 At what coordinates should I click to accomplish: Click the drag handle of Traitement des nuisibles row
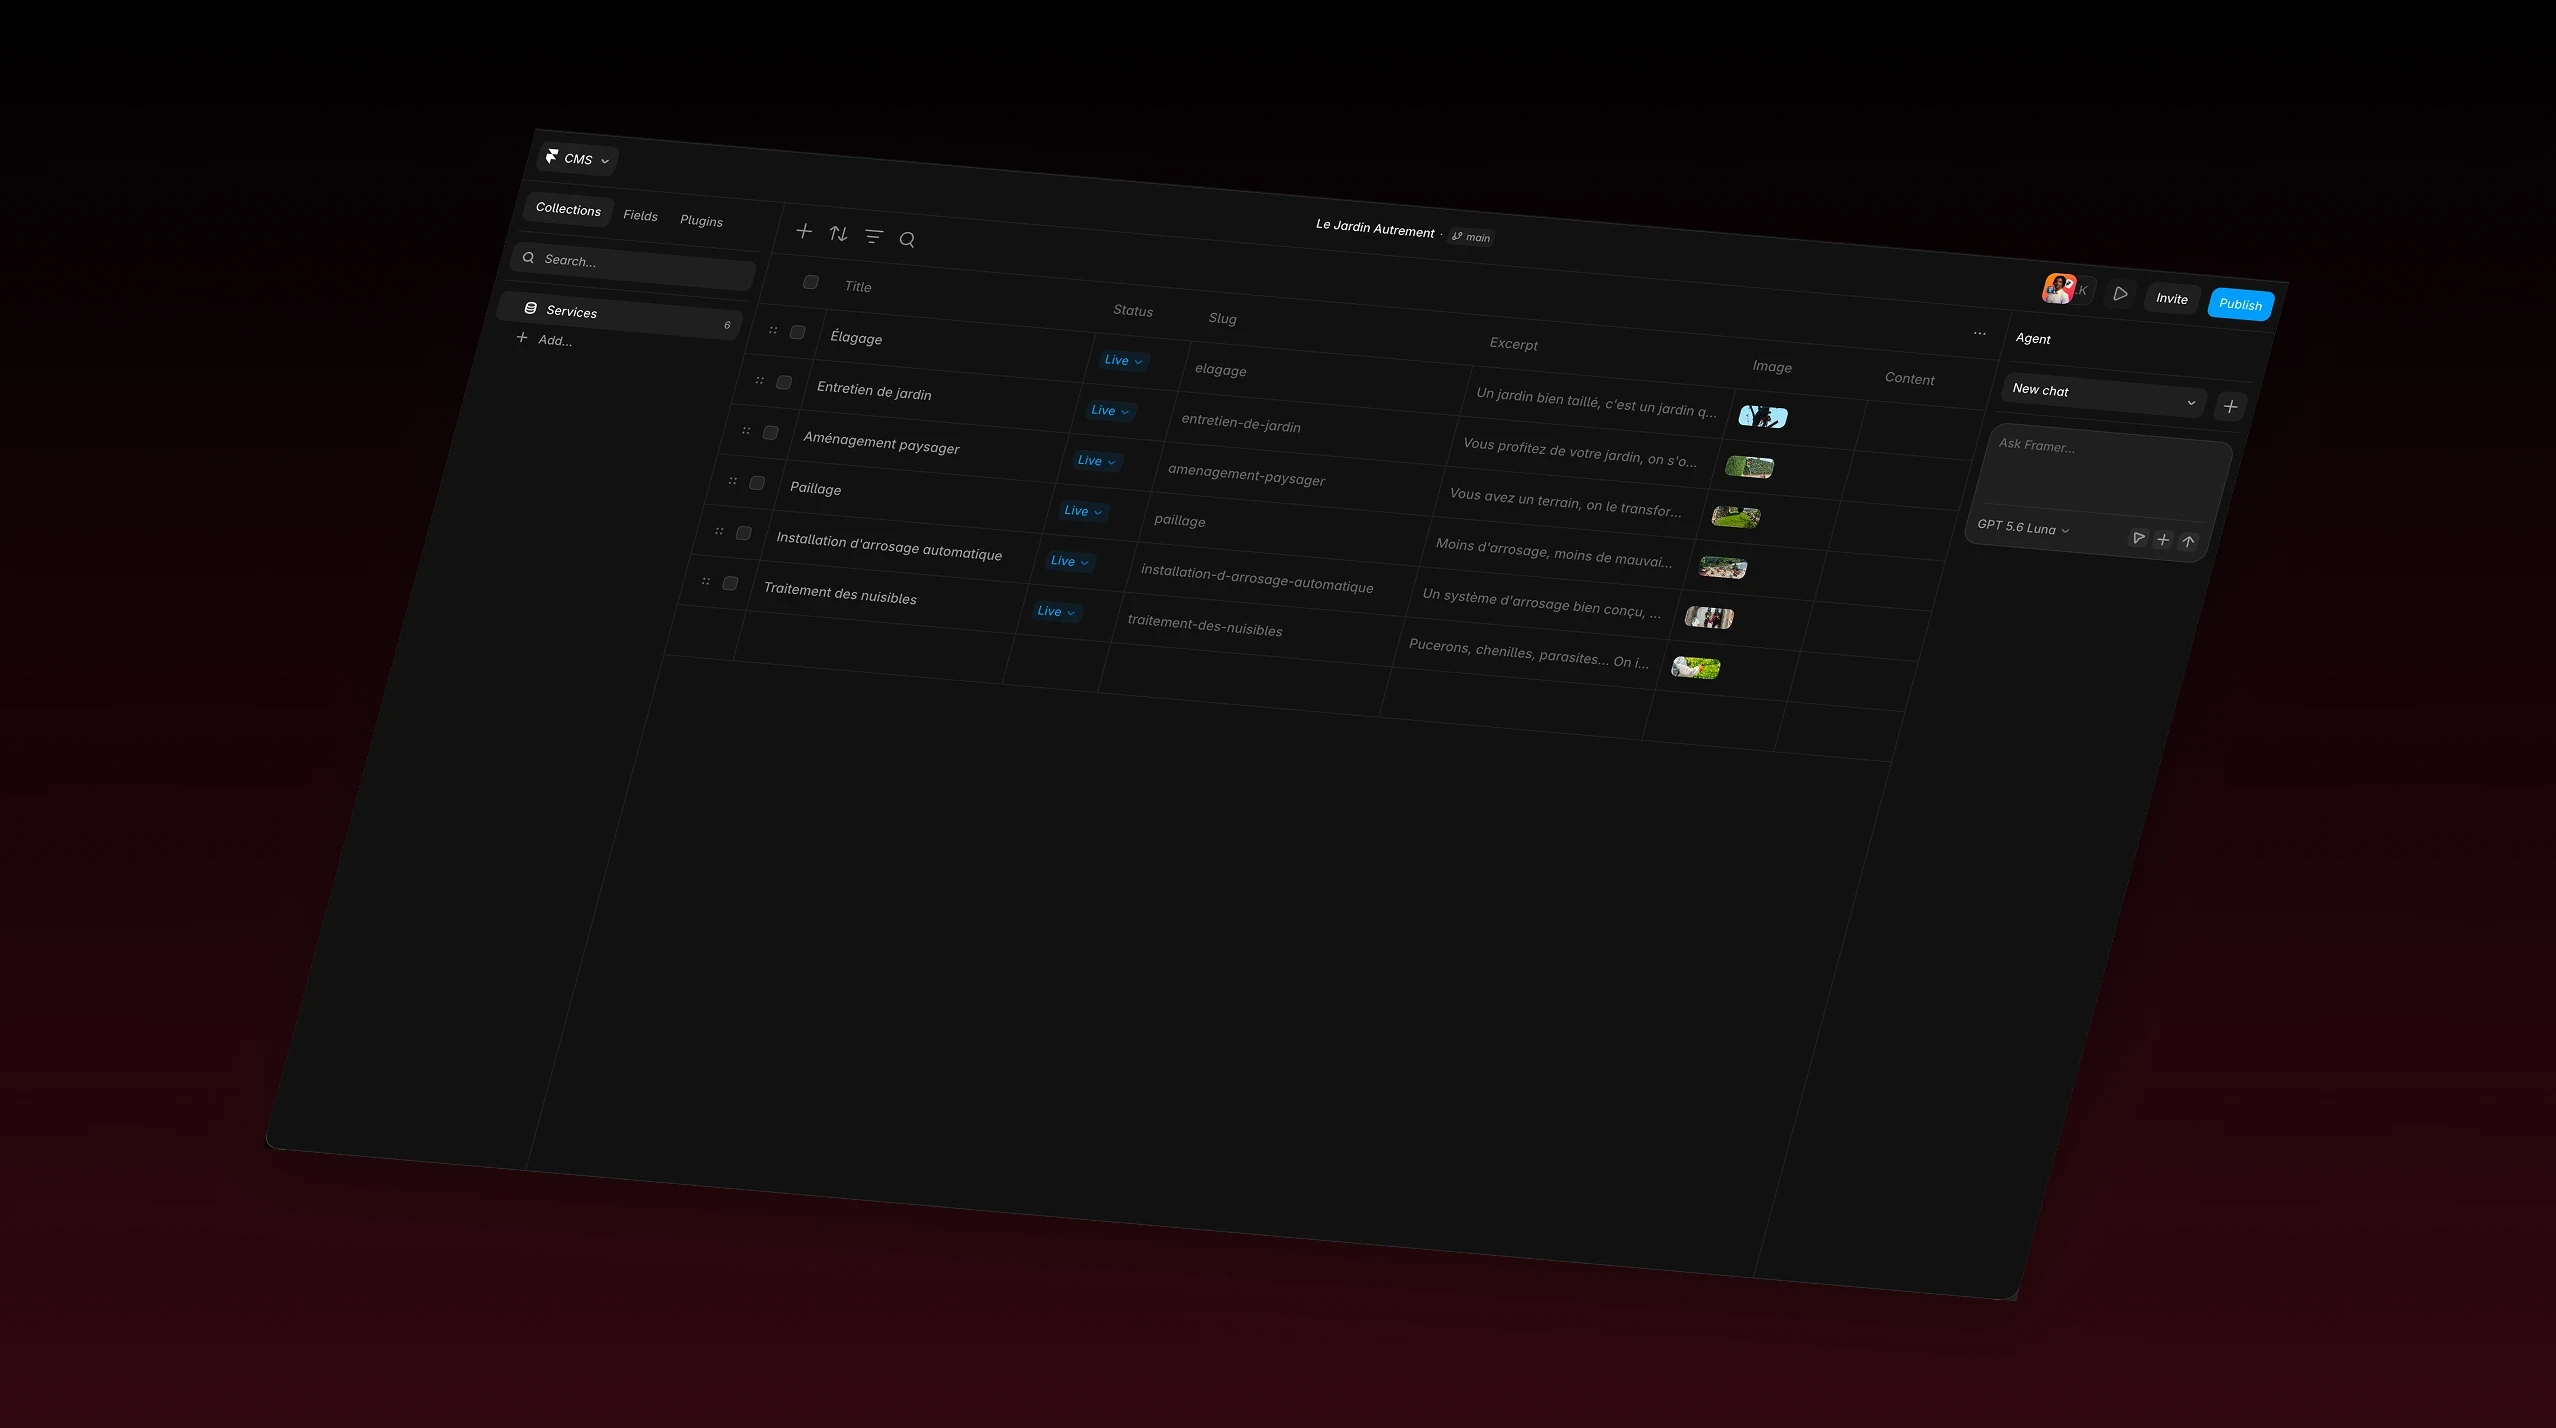tap(706, 581)
